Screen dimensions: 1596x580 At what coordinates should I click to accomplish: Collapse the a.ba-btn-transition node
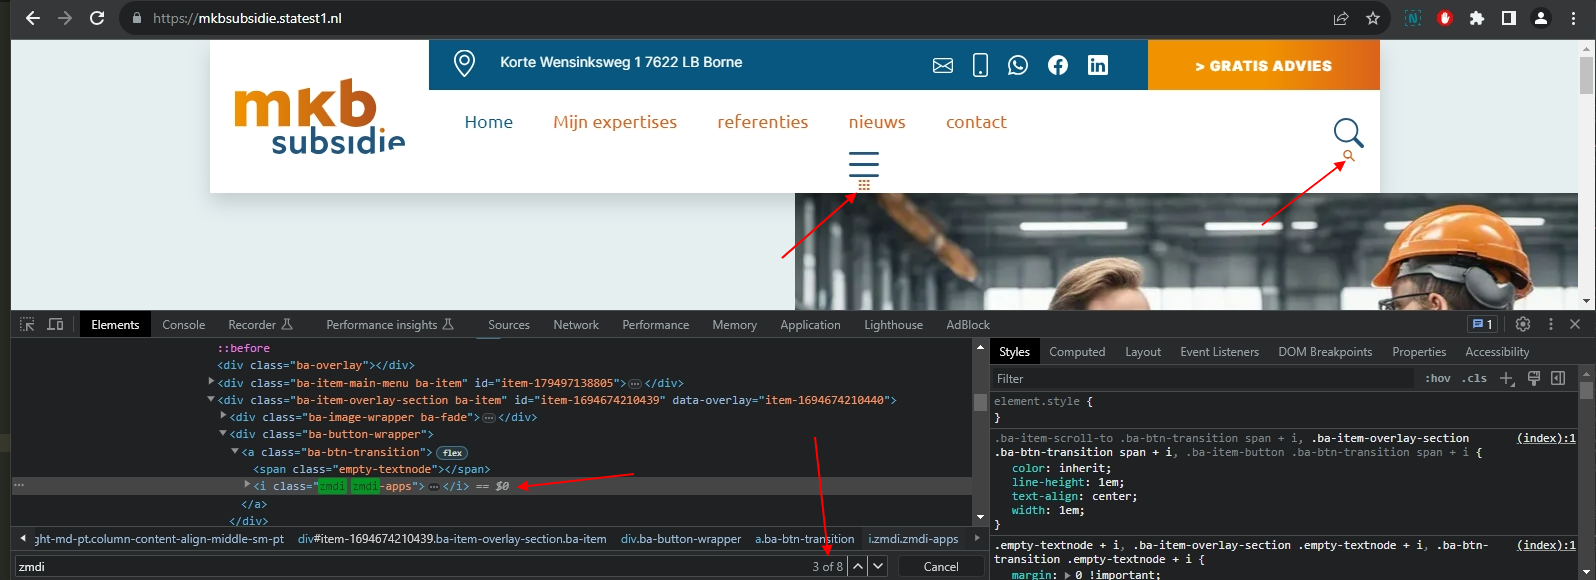[x=235, y=451]
